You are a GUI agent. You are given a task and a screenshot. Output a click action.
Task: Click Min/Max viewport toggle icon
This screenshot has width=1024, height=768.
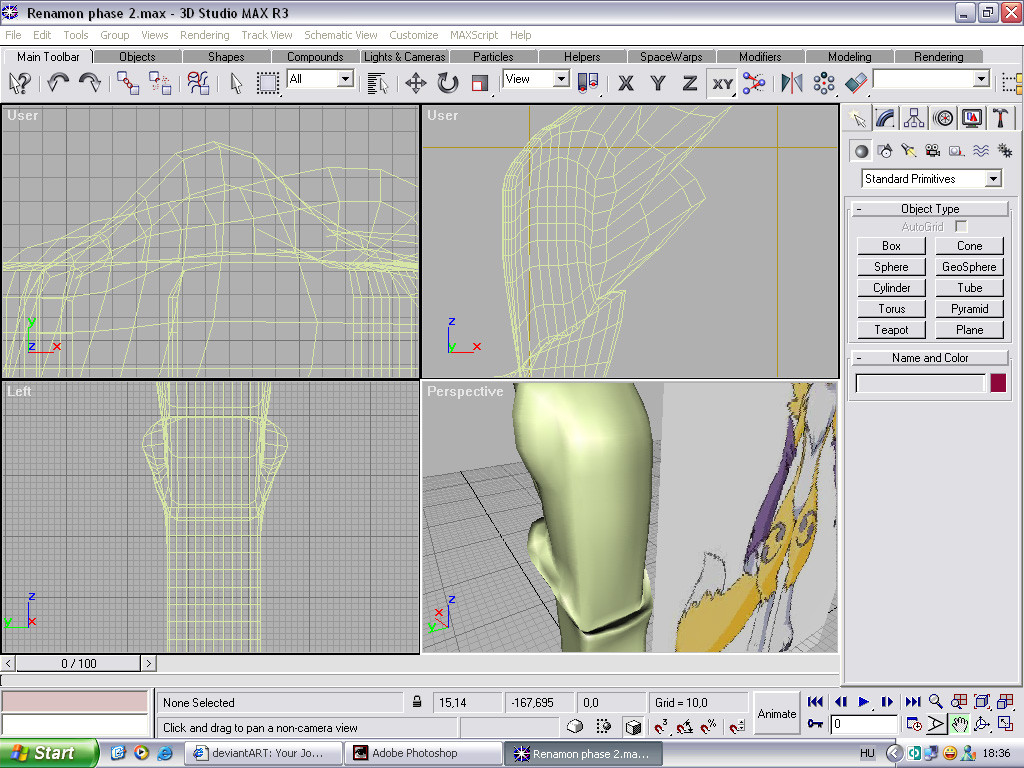(x=1005, y=724)
